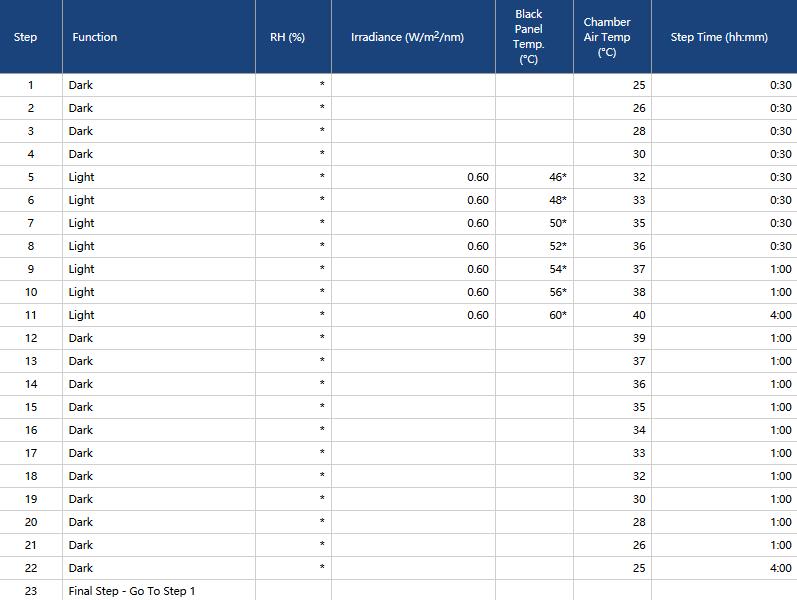Select the Black Panel Temp. header
Viewport: 797px width, 600px height.
tap(529, 37)
